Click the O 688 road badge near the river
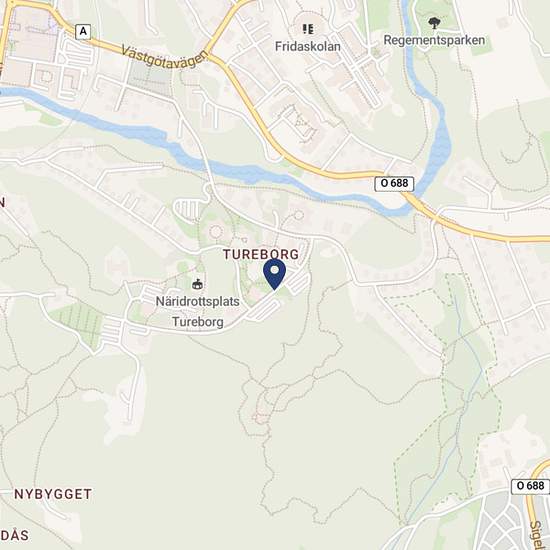 click(x=394, y=183)
